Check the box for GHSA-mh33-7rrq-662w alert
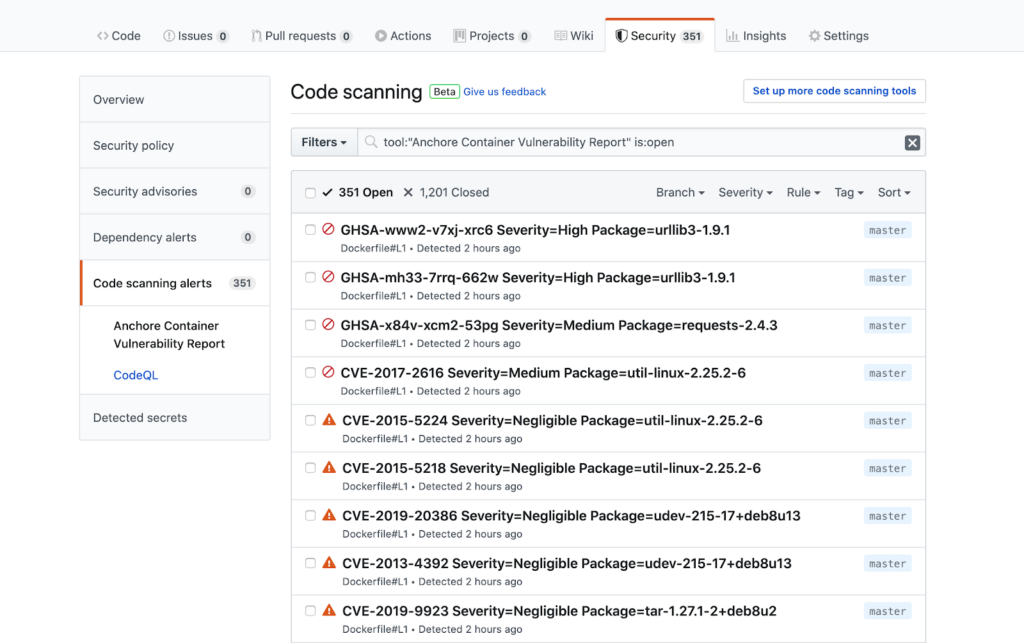This screenshot has width=1024, height=643. point(310,278)
